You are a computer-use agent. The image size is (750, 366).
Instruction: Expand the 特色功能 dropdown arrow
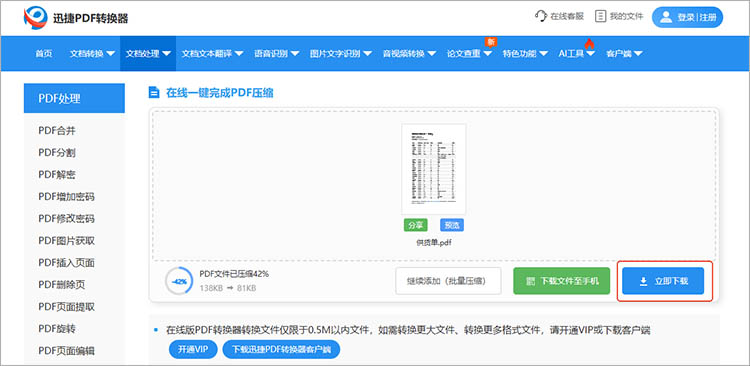(543, 54)
